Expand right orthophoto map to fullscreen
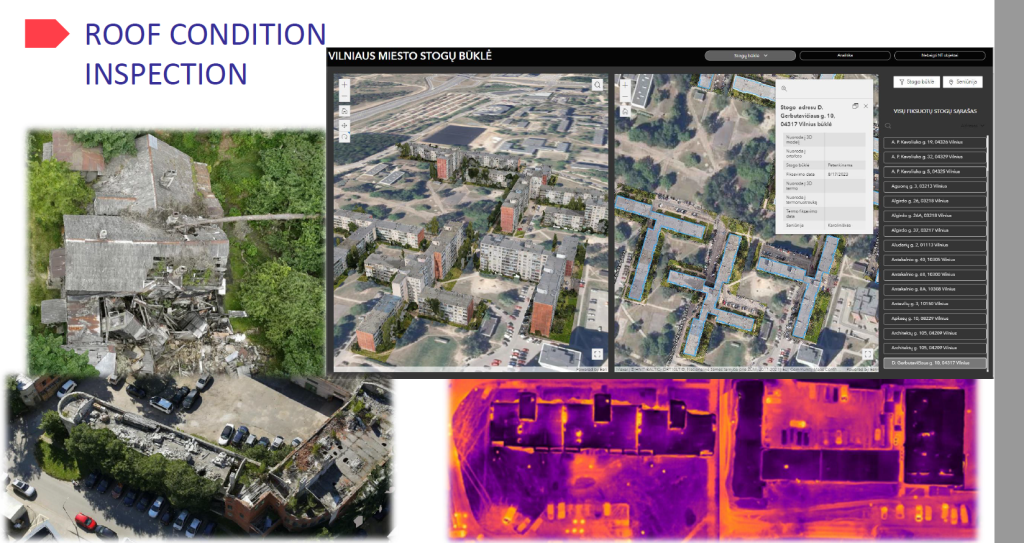The image size is (1024, 543). (x=866, y=353)
